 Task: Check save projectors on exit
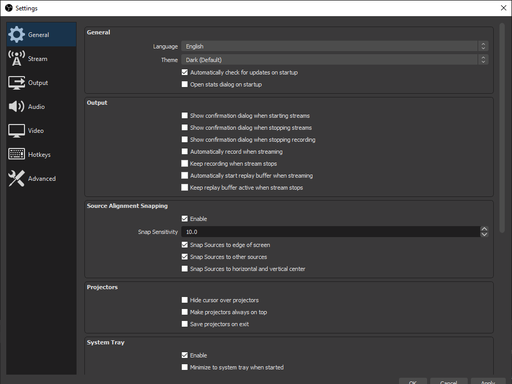click(185, 324)
